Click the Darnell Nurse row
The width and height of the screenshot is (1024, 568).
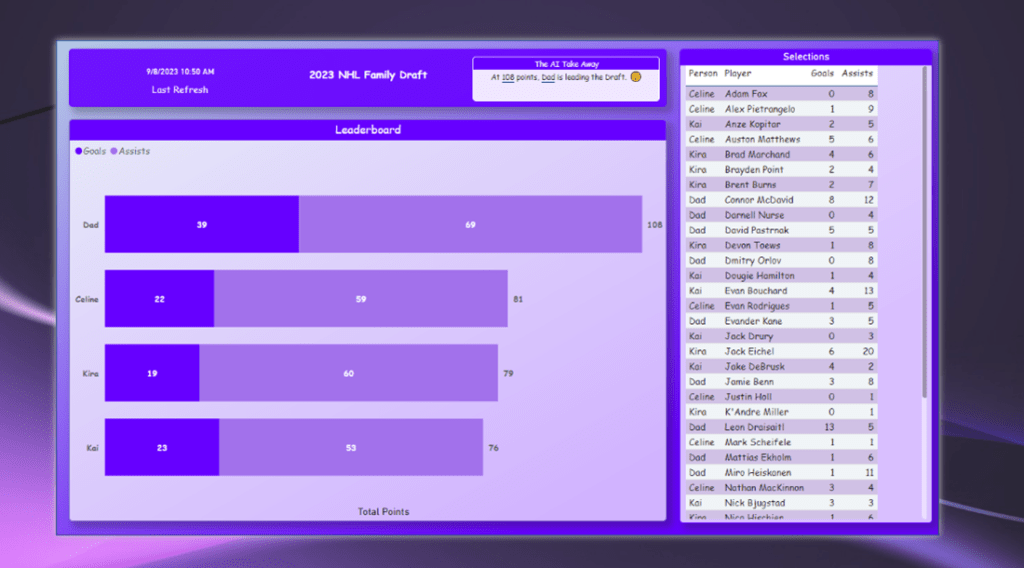pyautogui.click(x=782, y=215)
